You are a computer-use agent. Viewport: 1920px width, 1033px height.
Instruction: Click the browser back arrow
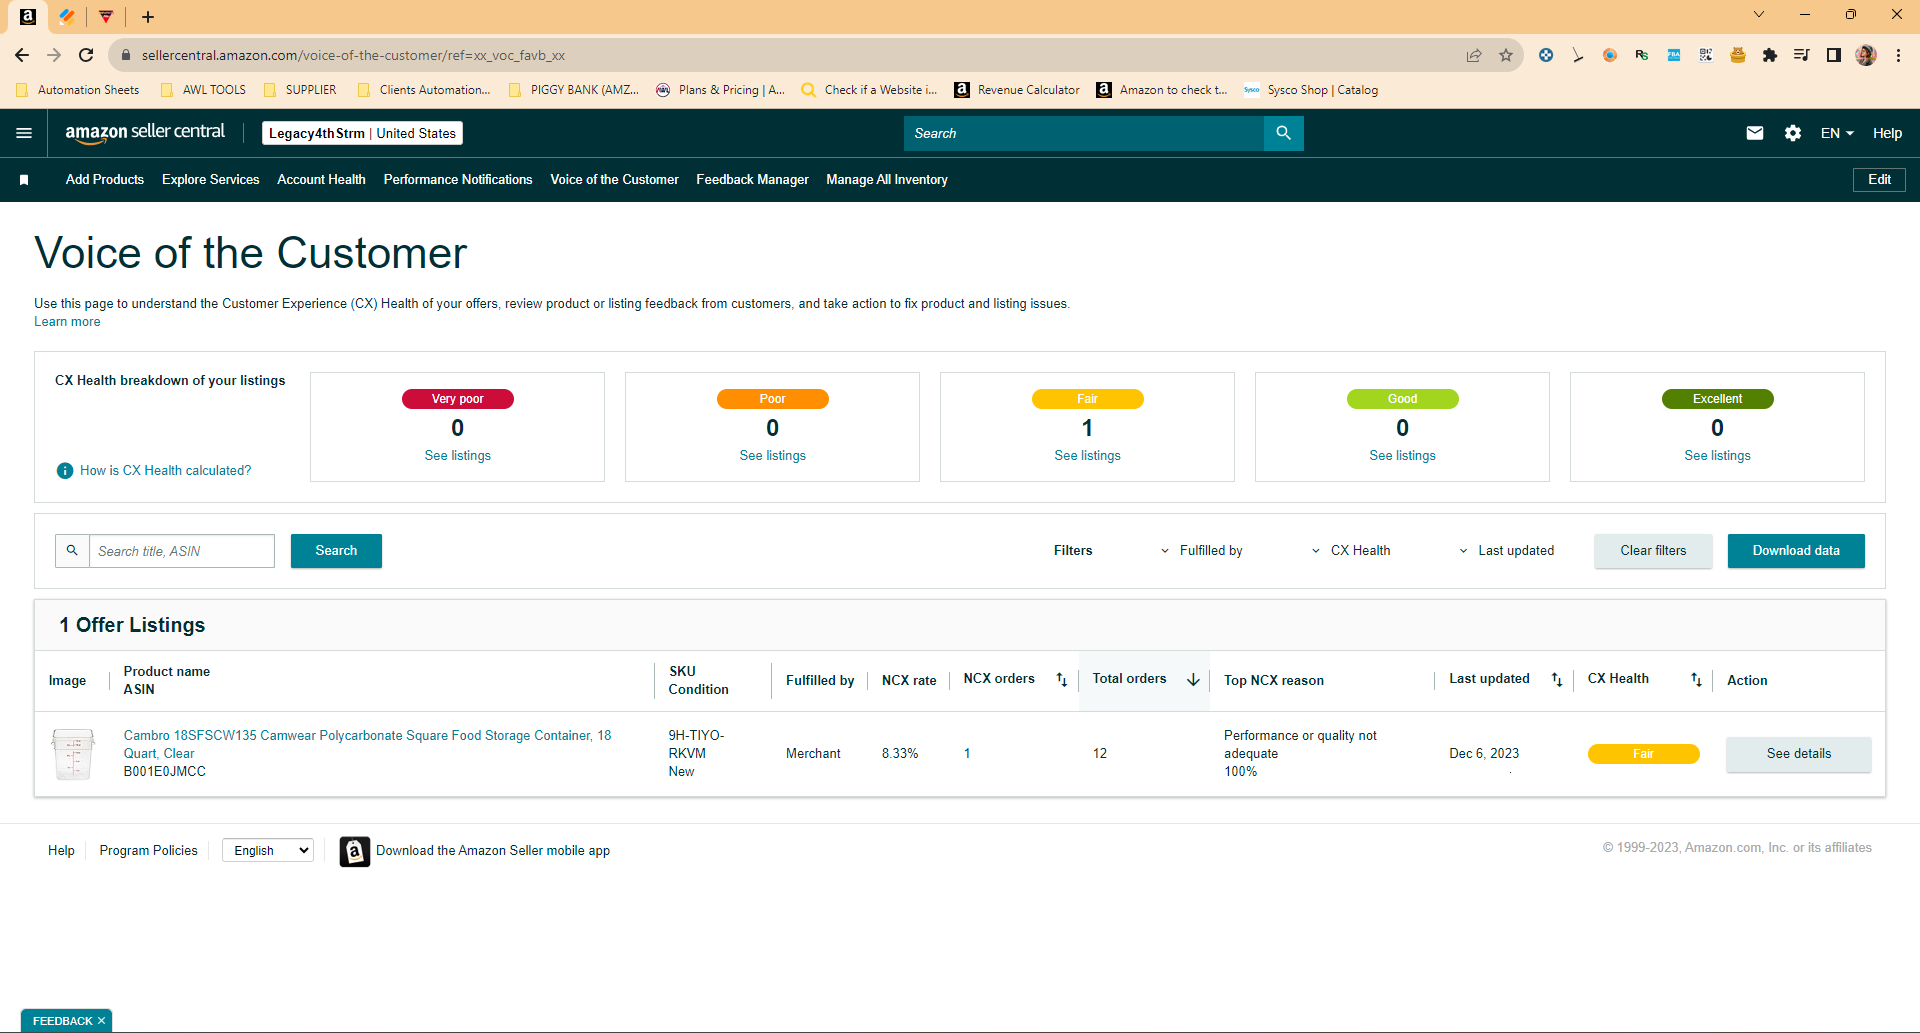(x=22, y=55)
